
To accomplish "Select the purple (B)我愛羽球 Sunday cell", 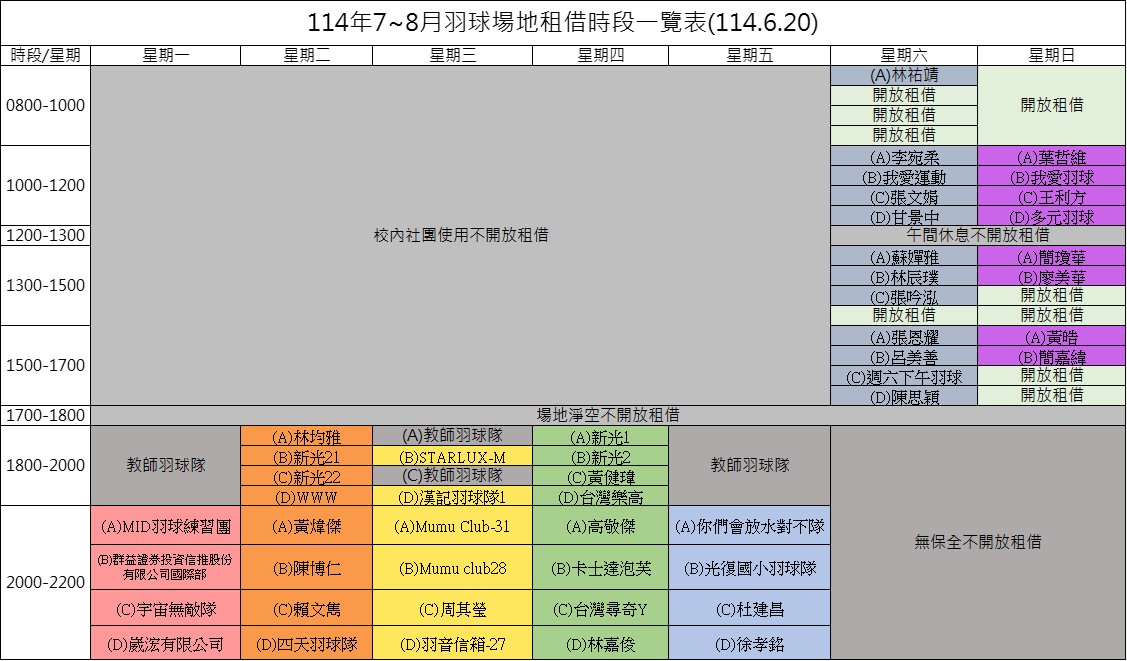I will [1051, 177].
